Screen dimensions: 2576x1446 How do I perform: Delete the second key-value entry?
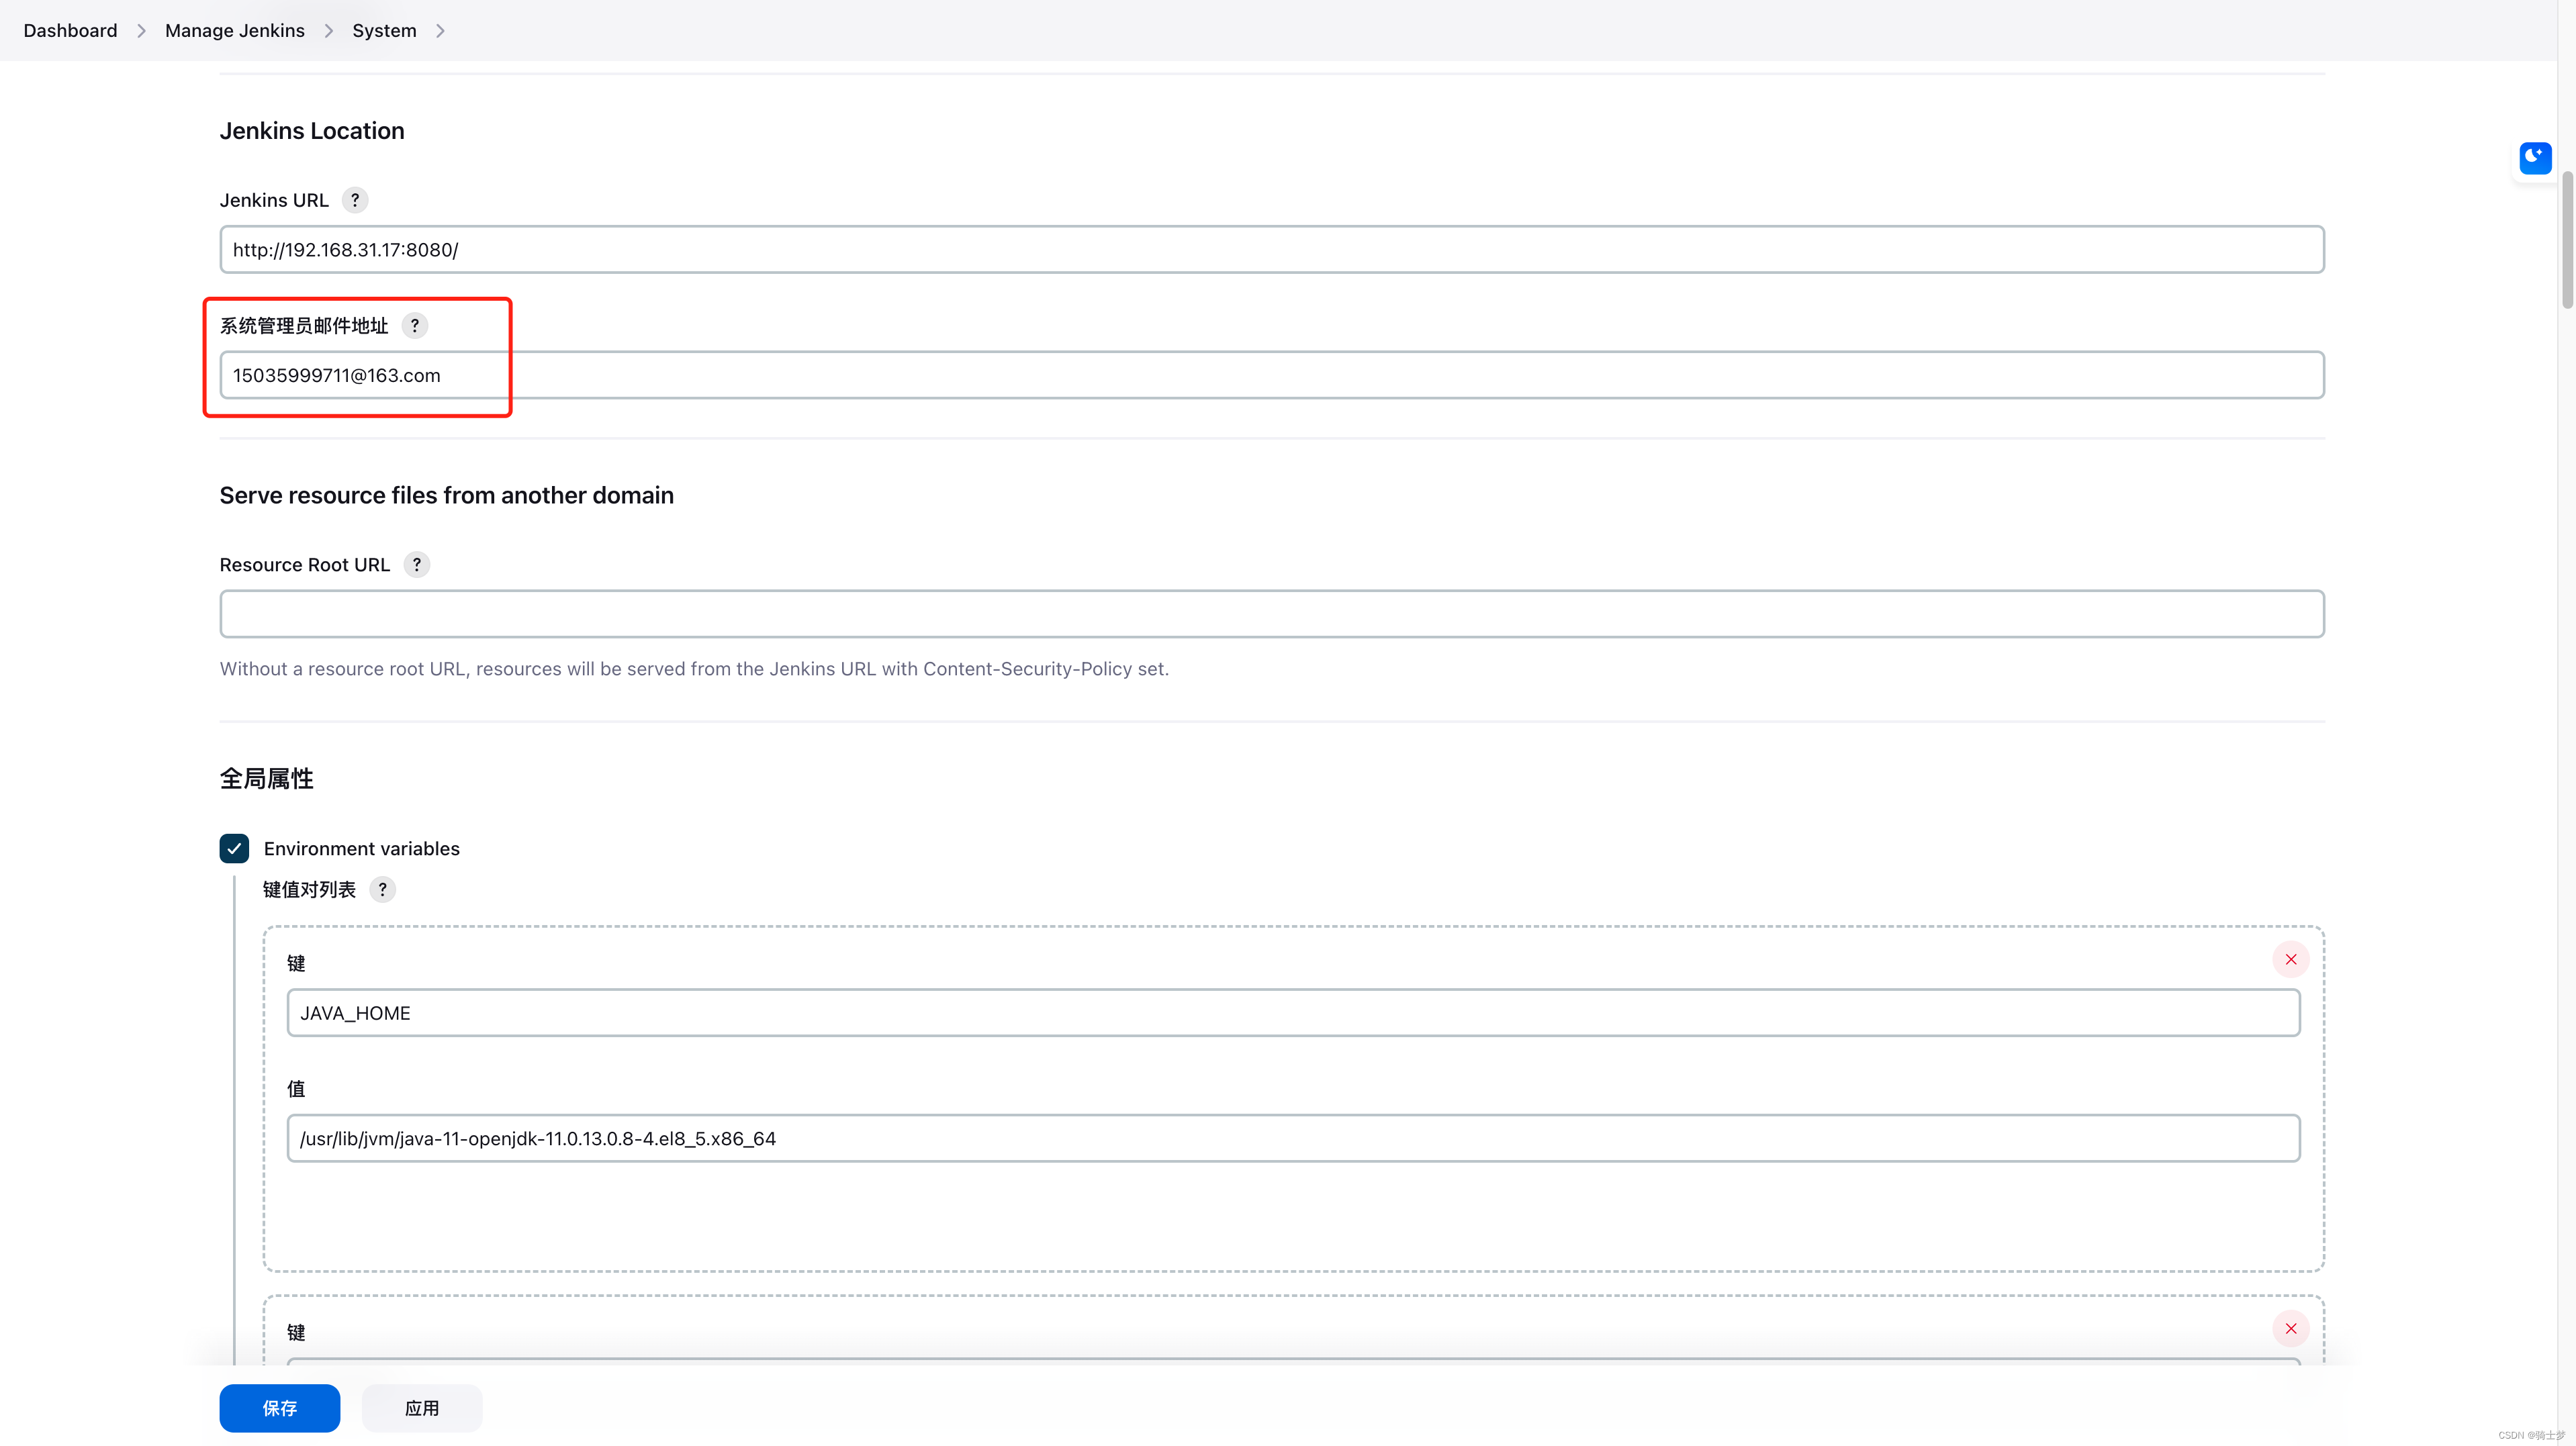point(2291,1328)
